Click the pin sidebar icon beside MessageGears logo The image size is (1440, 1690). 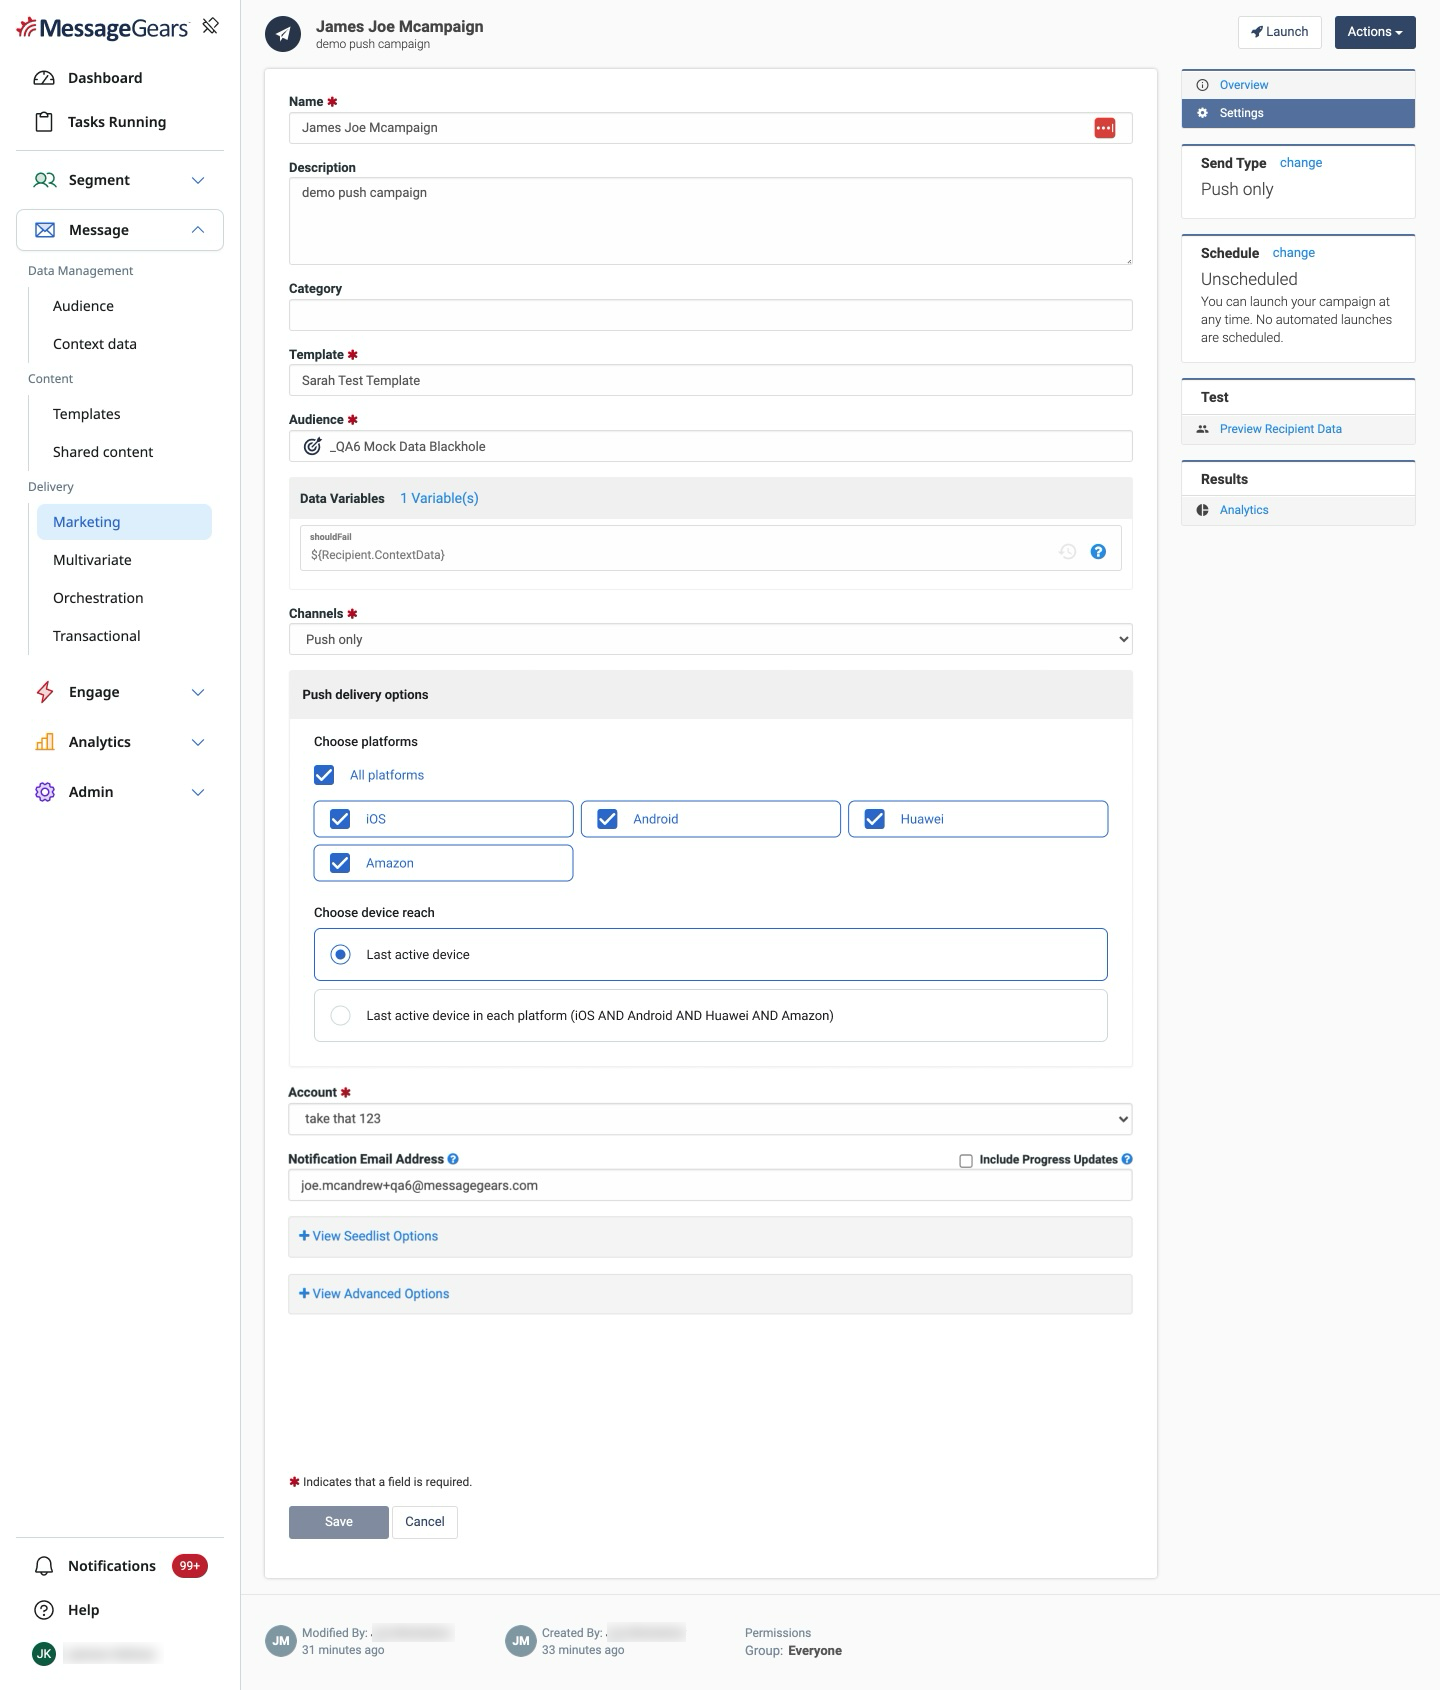coord(210,26)
